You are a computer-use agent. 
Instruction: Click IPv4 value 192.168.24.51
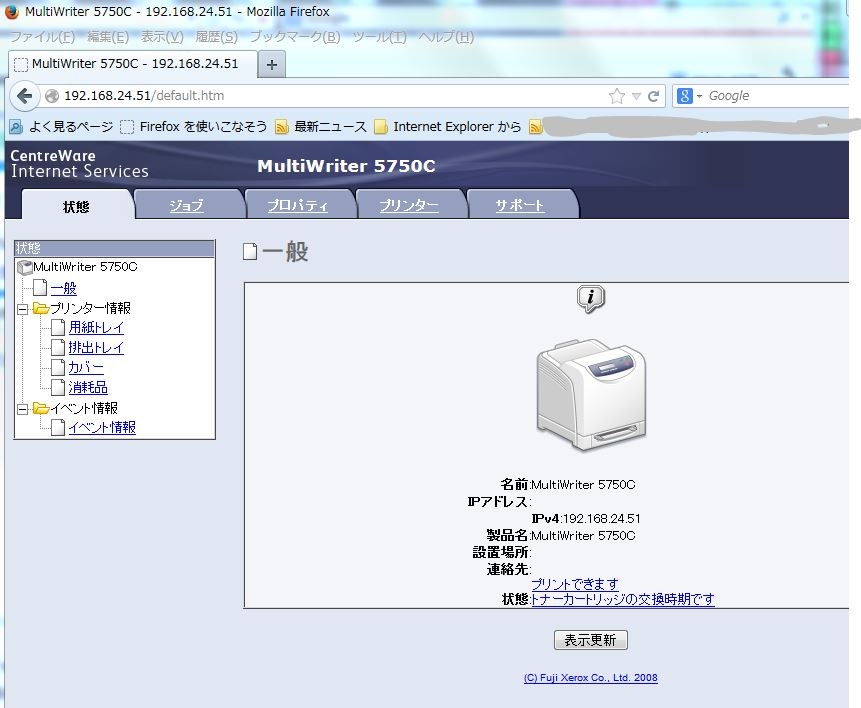tap(601, 519)
